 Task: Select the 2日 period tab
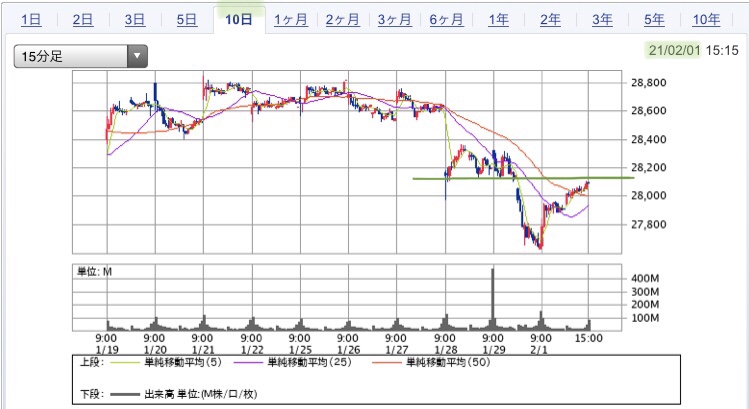pyautogui.click(x=83, y=20)
